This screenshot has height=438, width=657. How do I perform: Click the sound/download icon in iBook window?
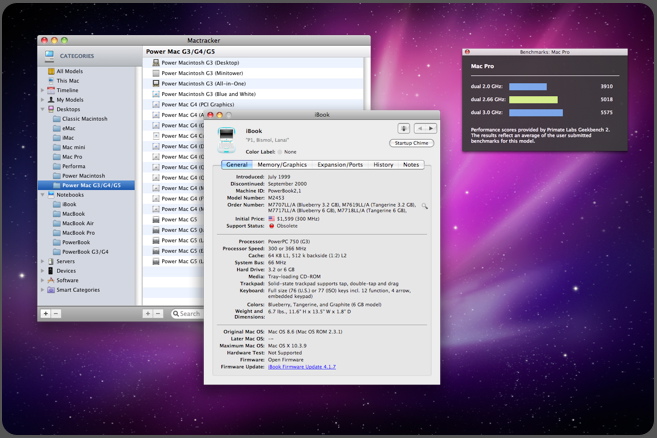(x=404, y=129)
